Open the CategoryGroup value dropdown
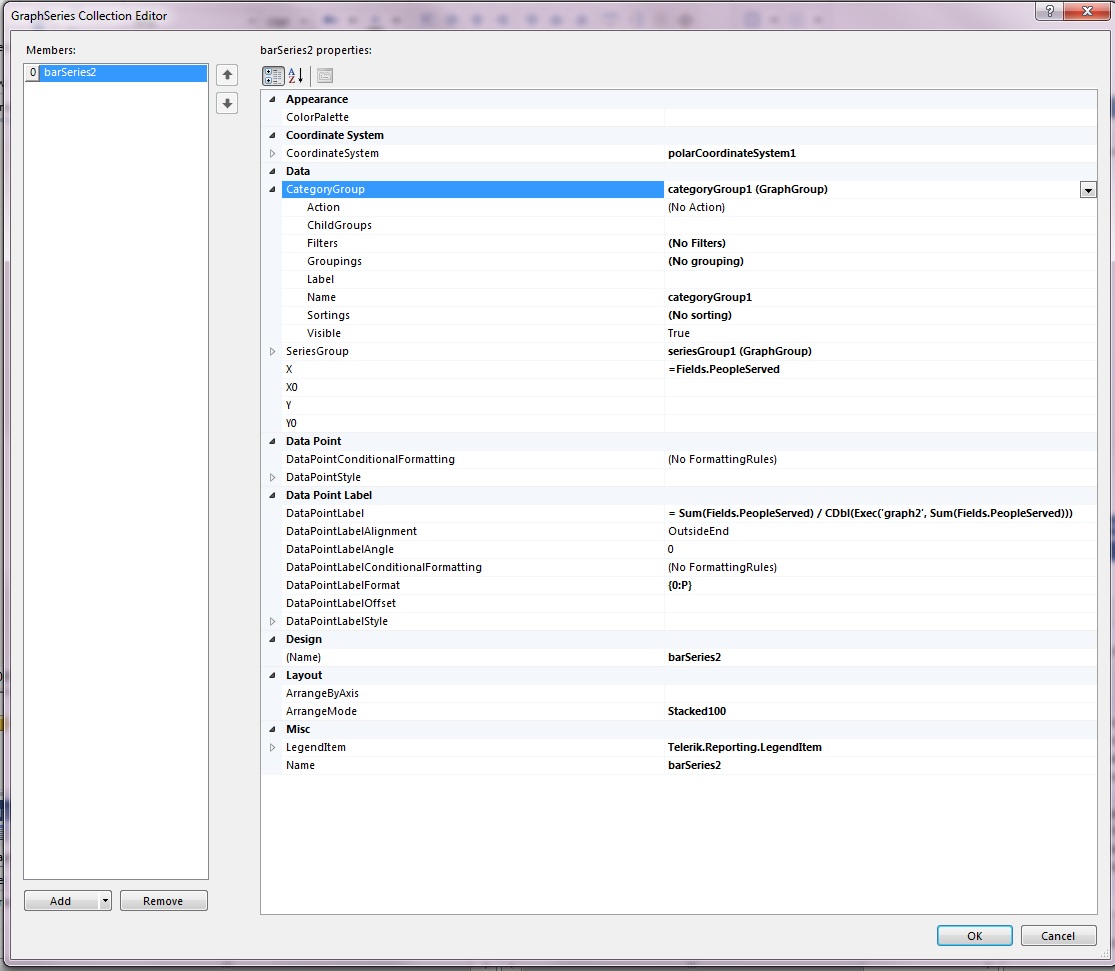 tap(1088, 189)
